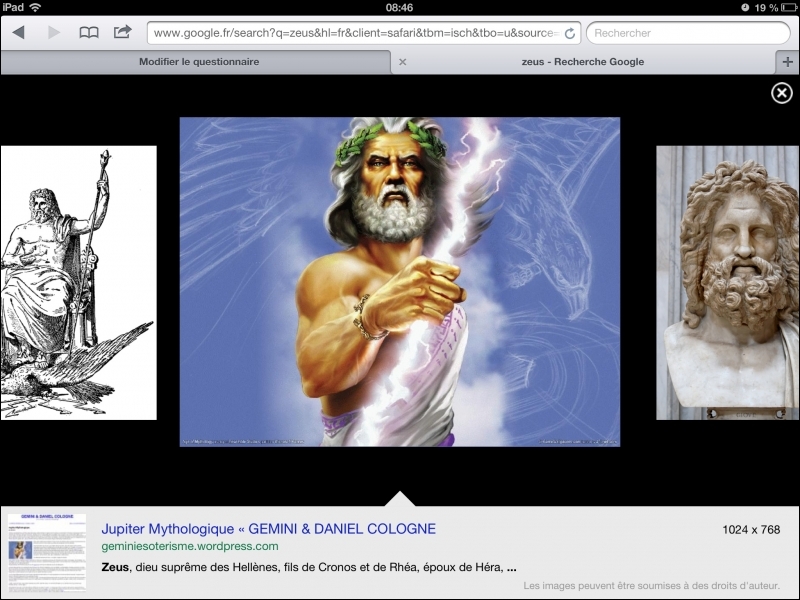Tap the Safari back arrow
800x600 pixels.
coord(18,33)
